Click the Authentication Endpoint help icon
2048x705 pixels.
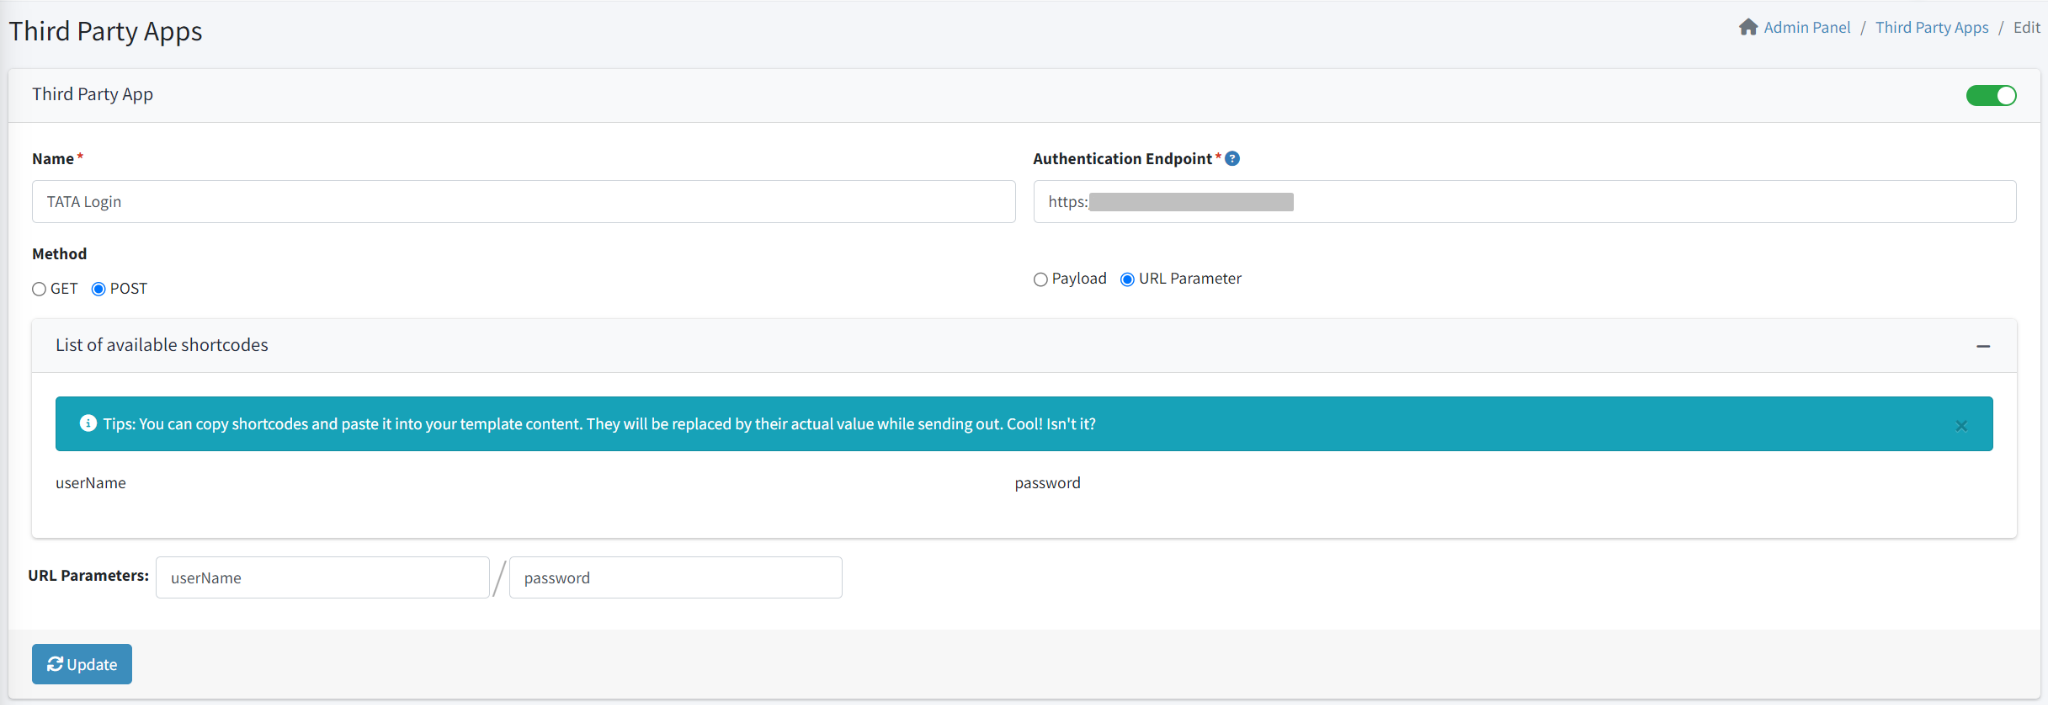[x=1232, y=159]
